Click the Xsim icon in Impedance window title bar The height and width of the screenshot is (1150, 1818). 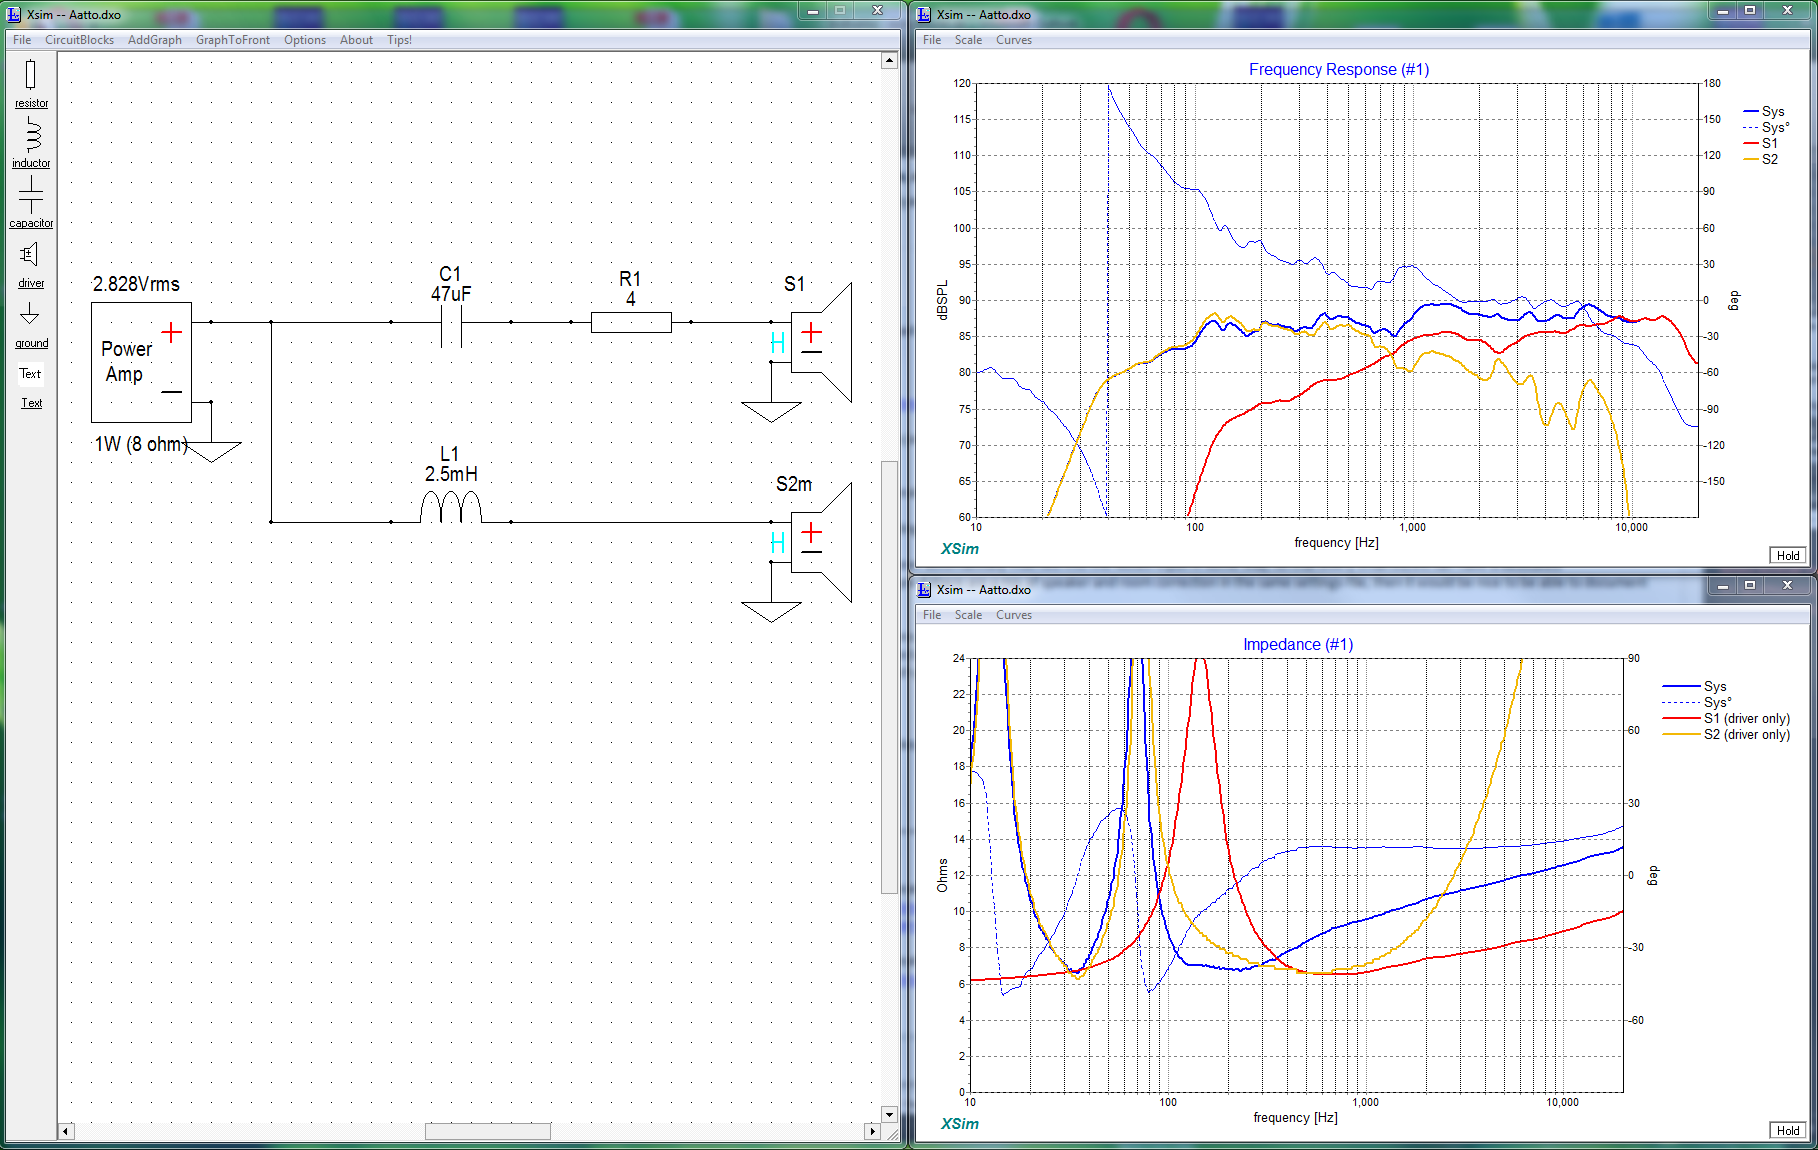coord(924,589)
